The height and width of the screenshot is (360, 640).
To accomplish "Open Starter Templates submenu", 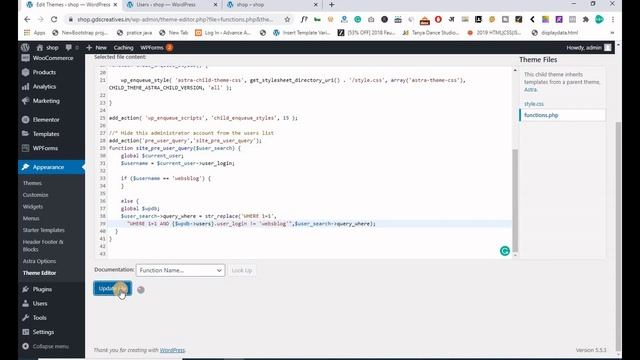I will pos(44,230).
